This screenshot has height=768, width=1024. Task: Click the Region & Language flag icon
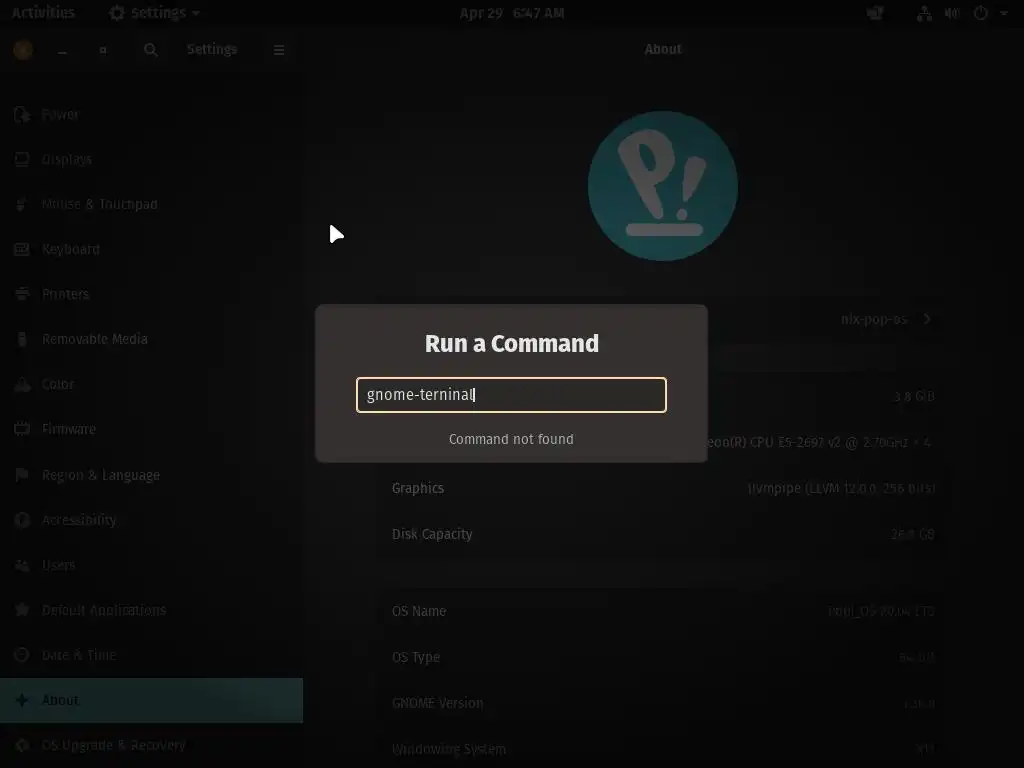pos(22,475)
